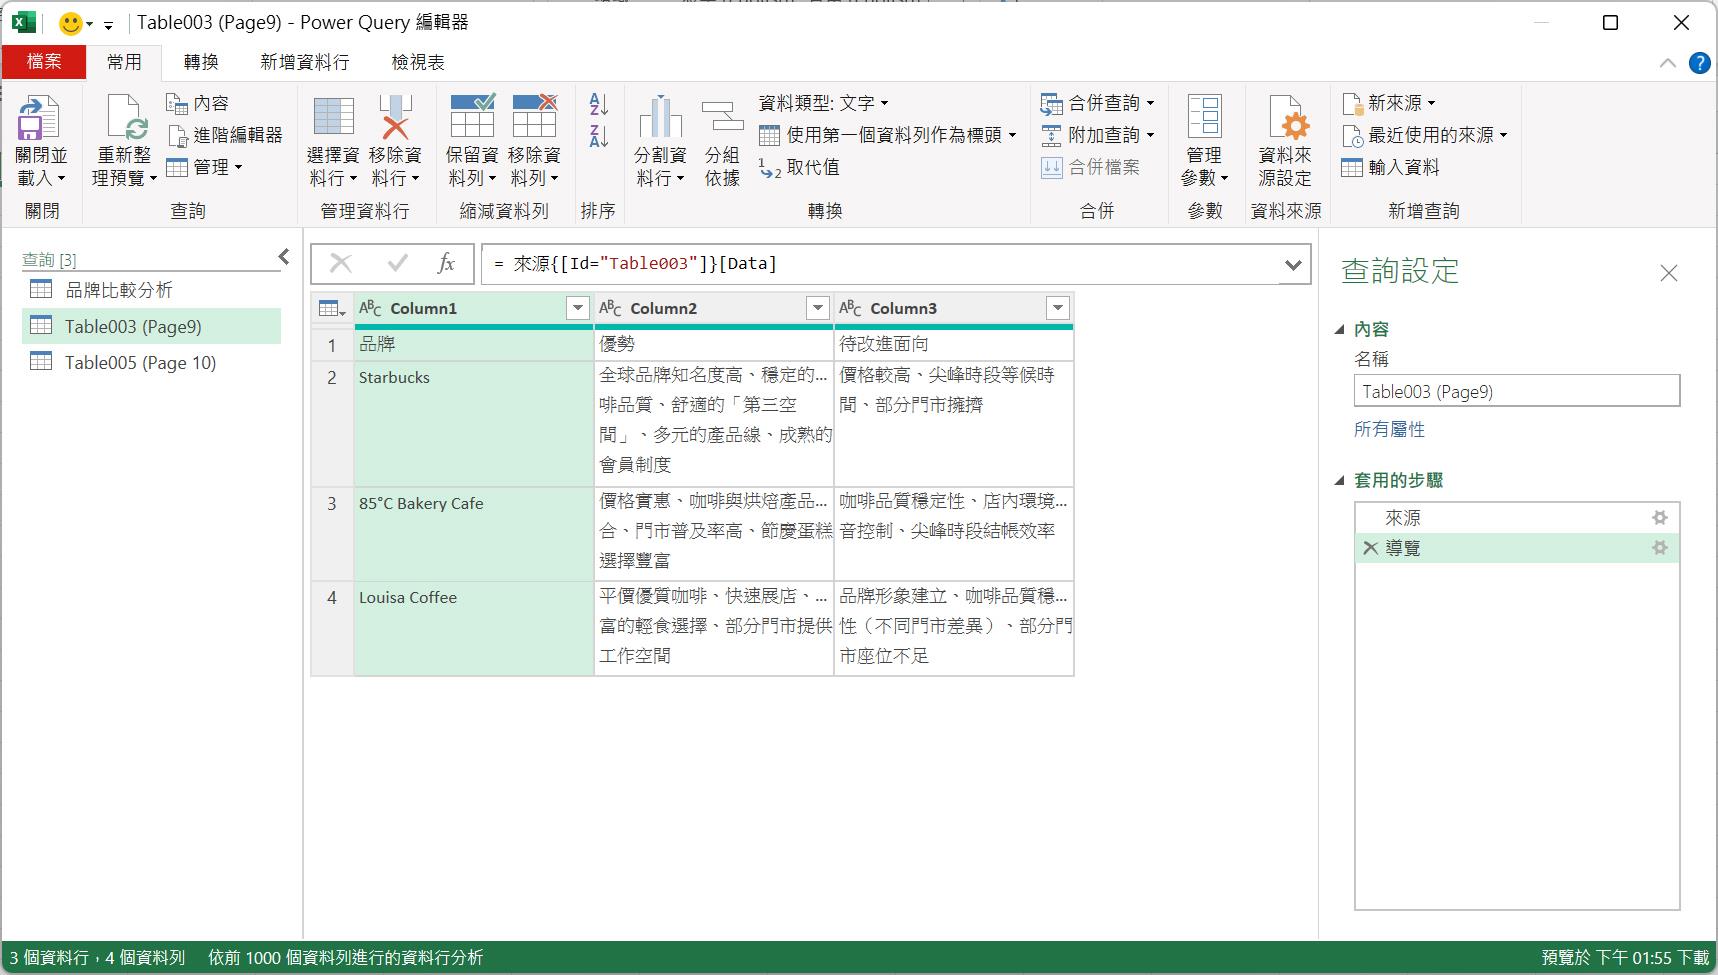Click the All Properties (所有屬性) link
Screen dimensions: 1718x975
(x=1389, y=430)
